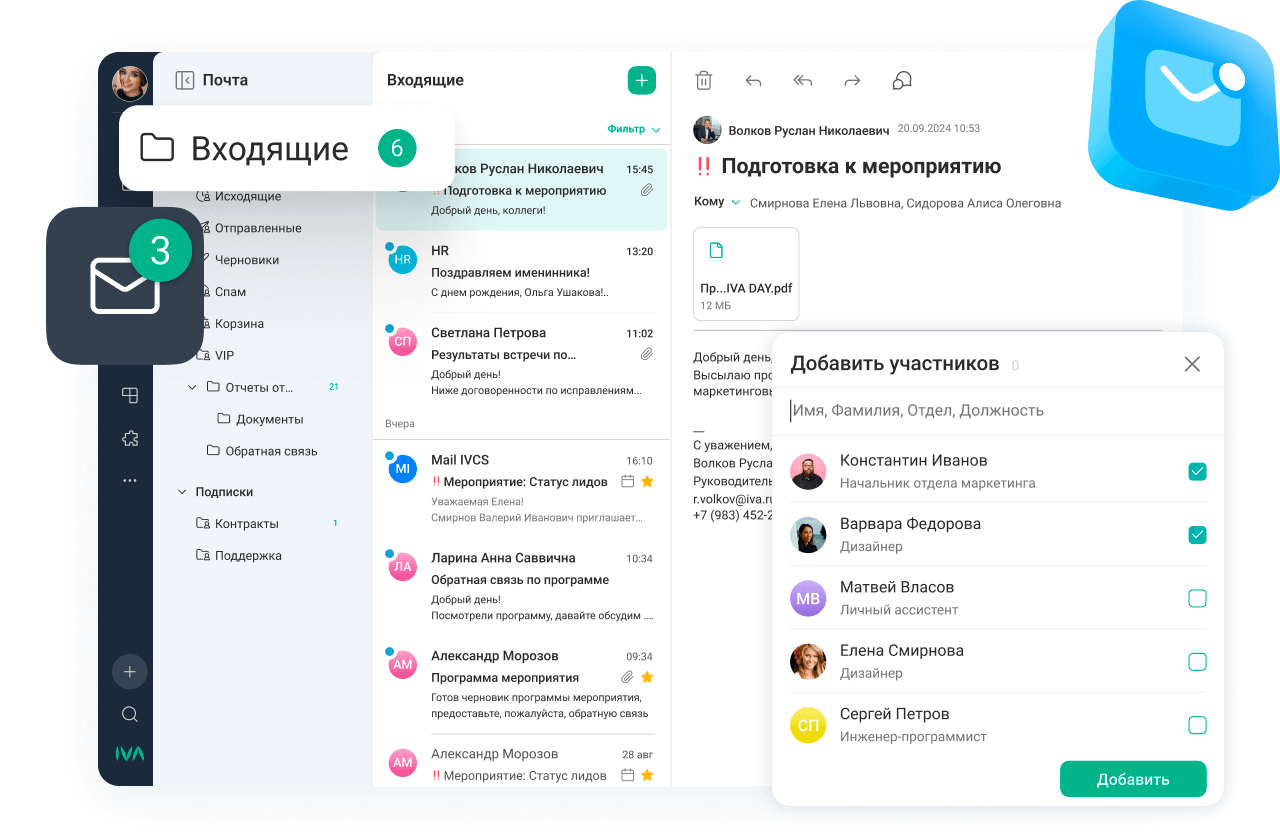The height and width of the screenshot is (840, 1280).
Task: Click the Добавить button
Action: click(x=1133, y=780)
